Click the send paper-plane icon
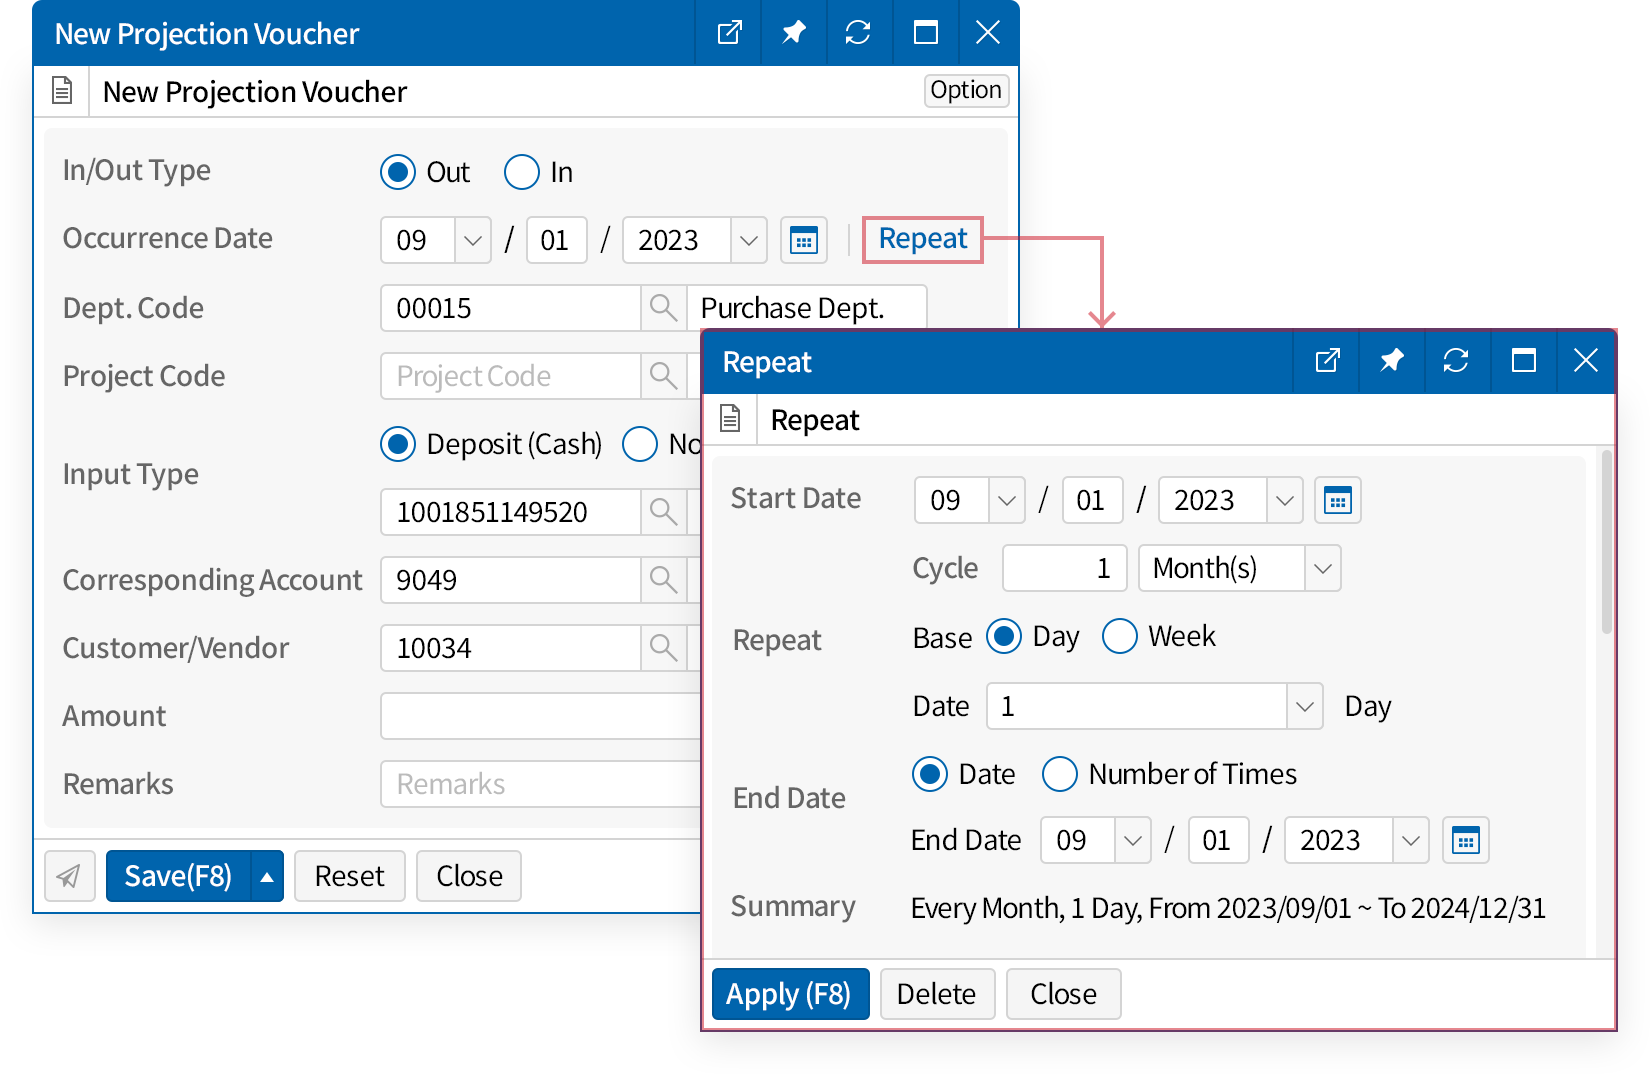The height and width of the screenshot is (1074, 1650). tap(69, 876)
